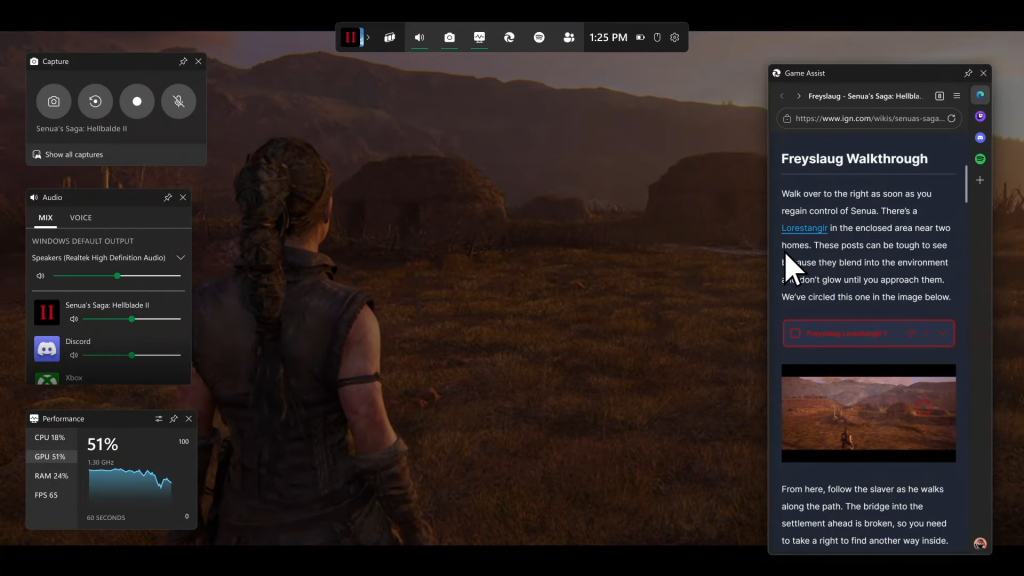Click the Record last 30 seconds icon
The image size is (1024, 576).
click(x=95, y=101)
